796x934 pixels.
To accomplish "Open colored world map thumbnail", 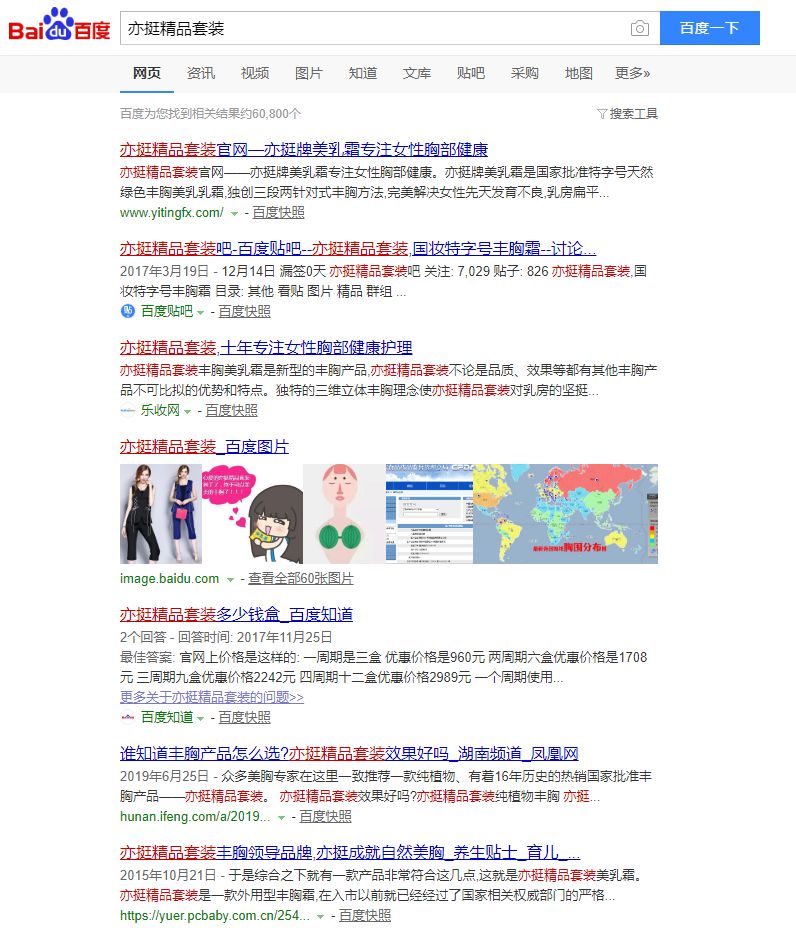I will pos(565,513).
